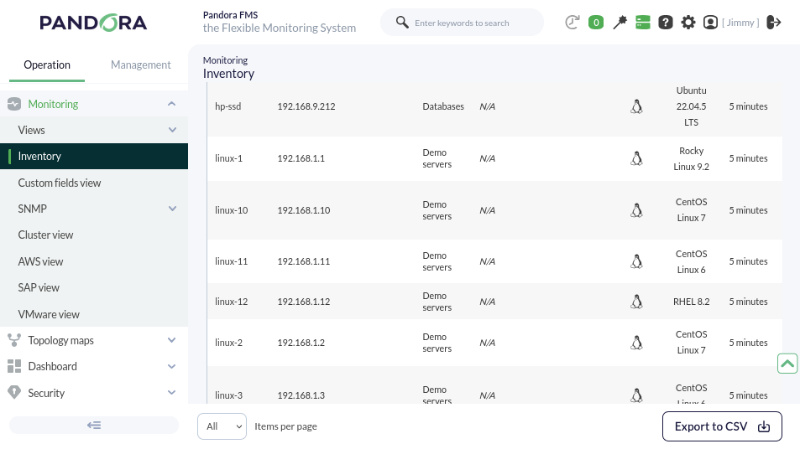Screen dimensions: 800x449
Task: Click the Export to CSV button
Action: coord(722,427)
